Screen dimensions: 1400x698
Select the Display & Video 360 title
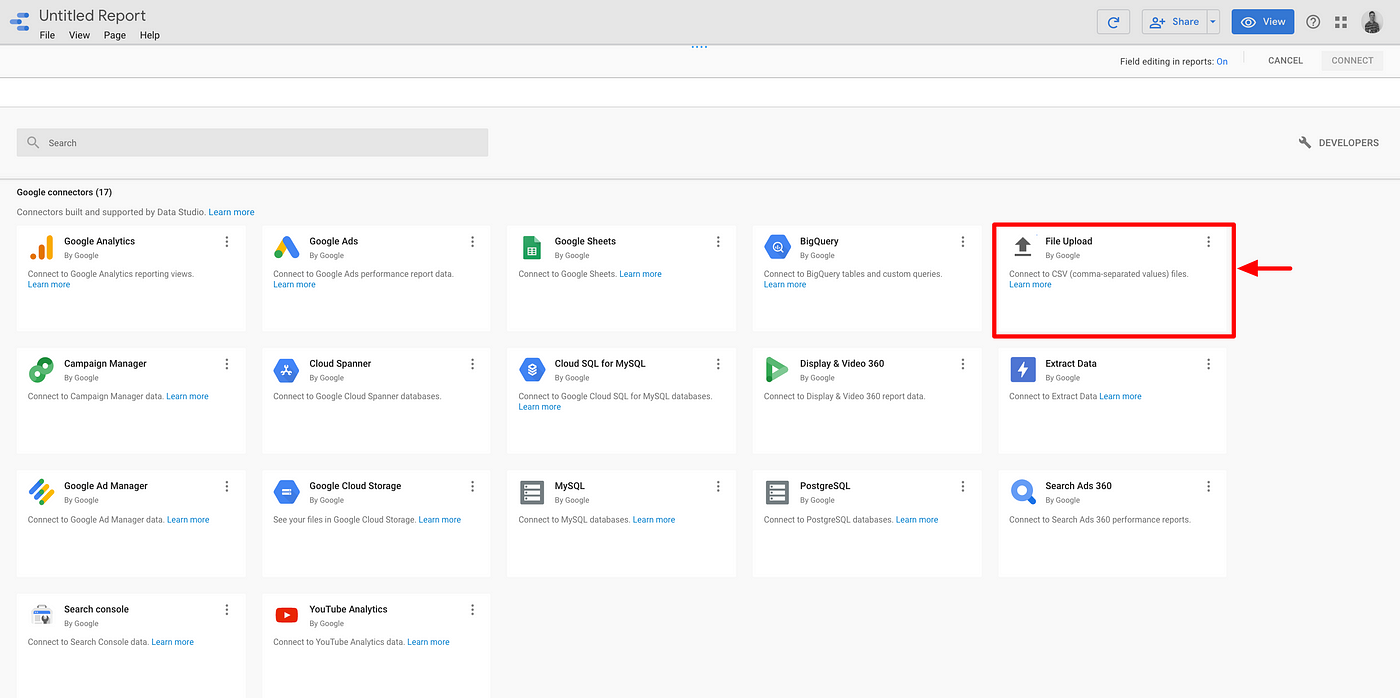pyautogui.click(x=842, y=363)
